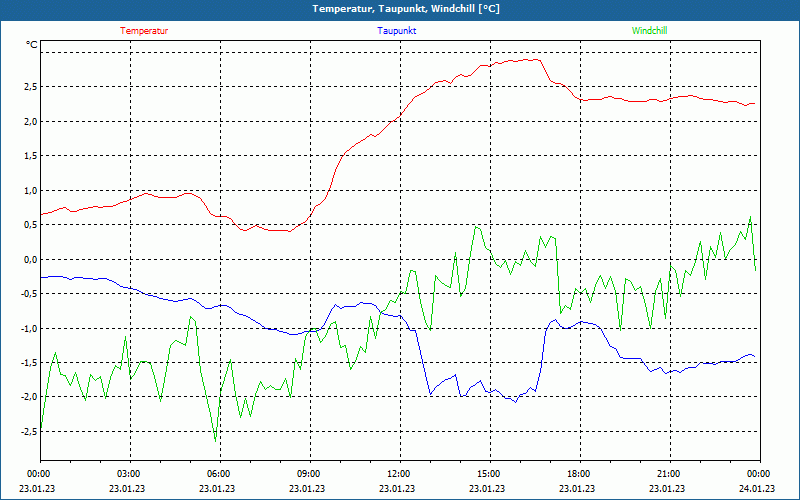
Task: Click the blue Taupunkt legend label
Action: tap(396, 31)
